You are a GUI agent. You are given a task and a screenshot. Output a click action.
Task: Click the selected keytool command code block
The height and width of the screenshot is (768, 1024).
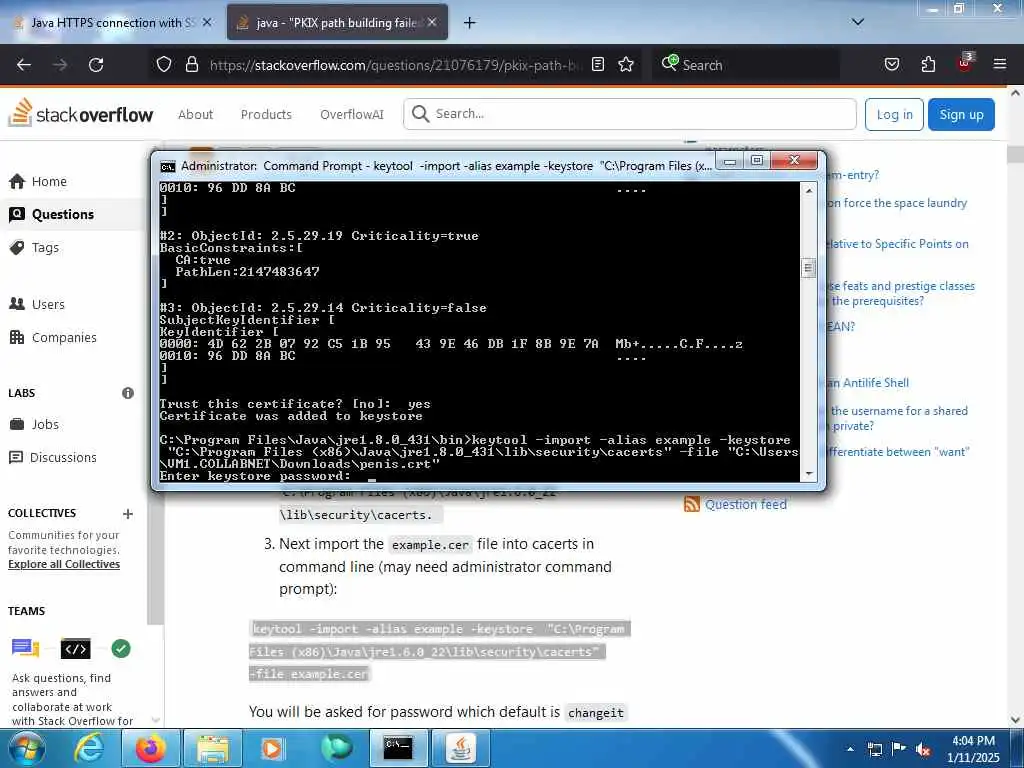pyautogui.click(x=440, y=651)
